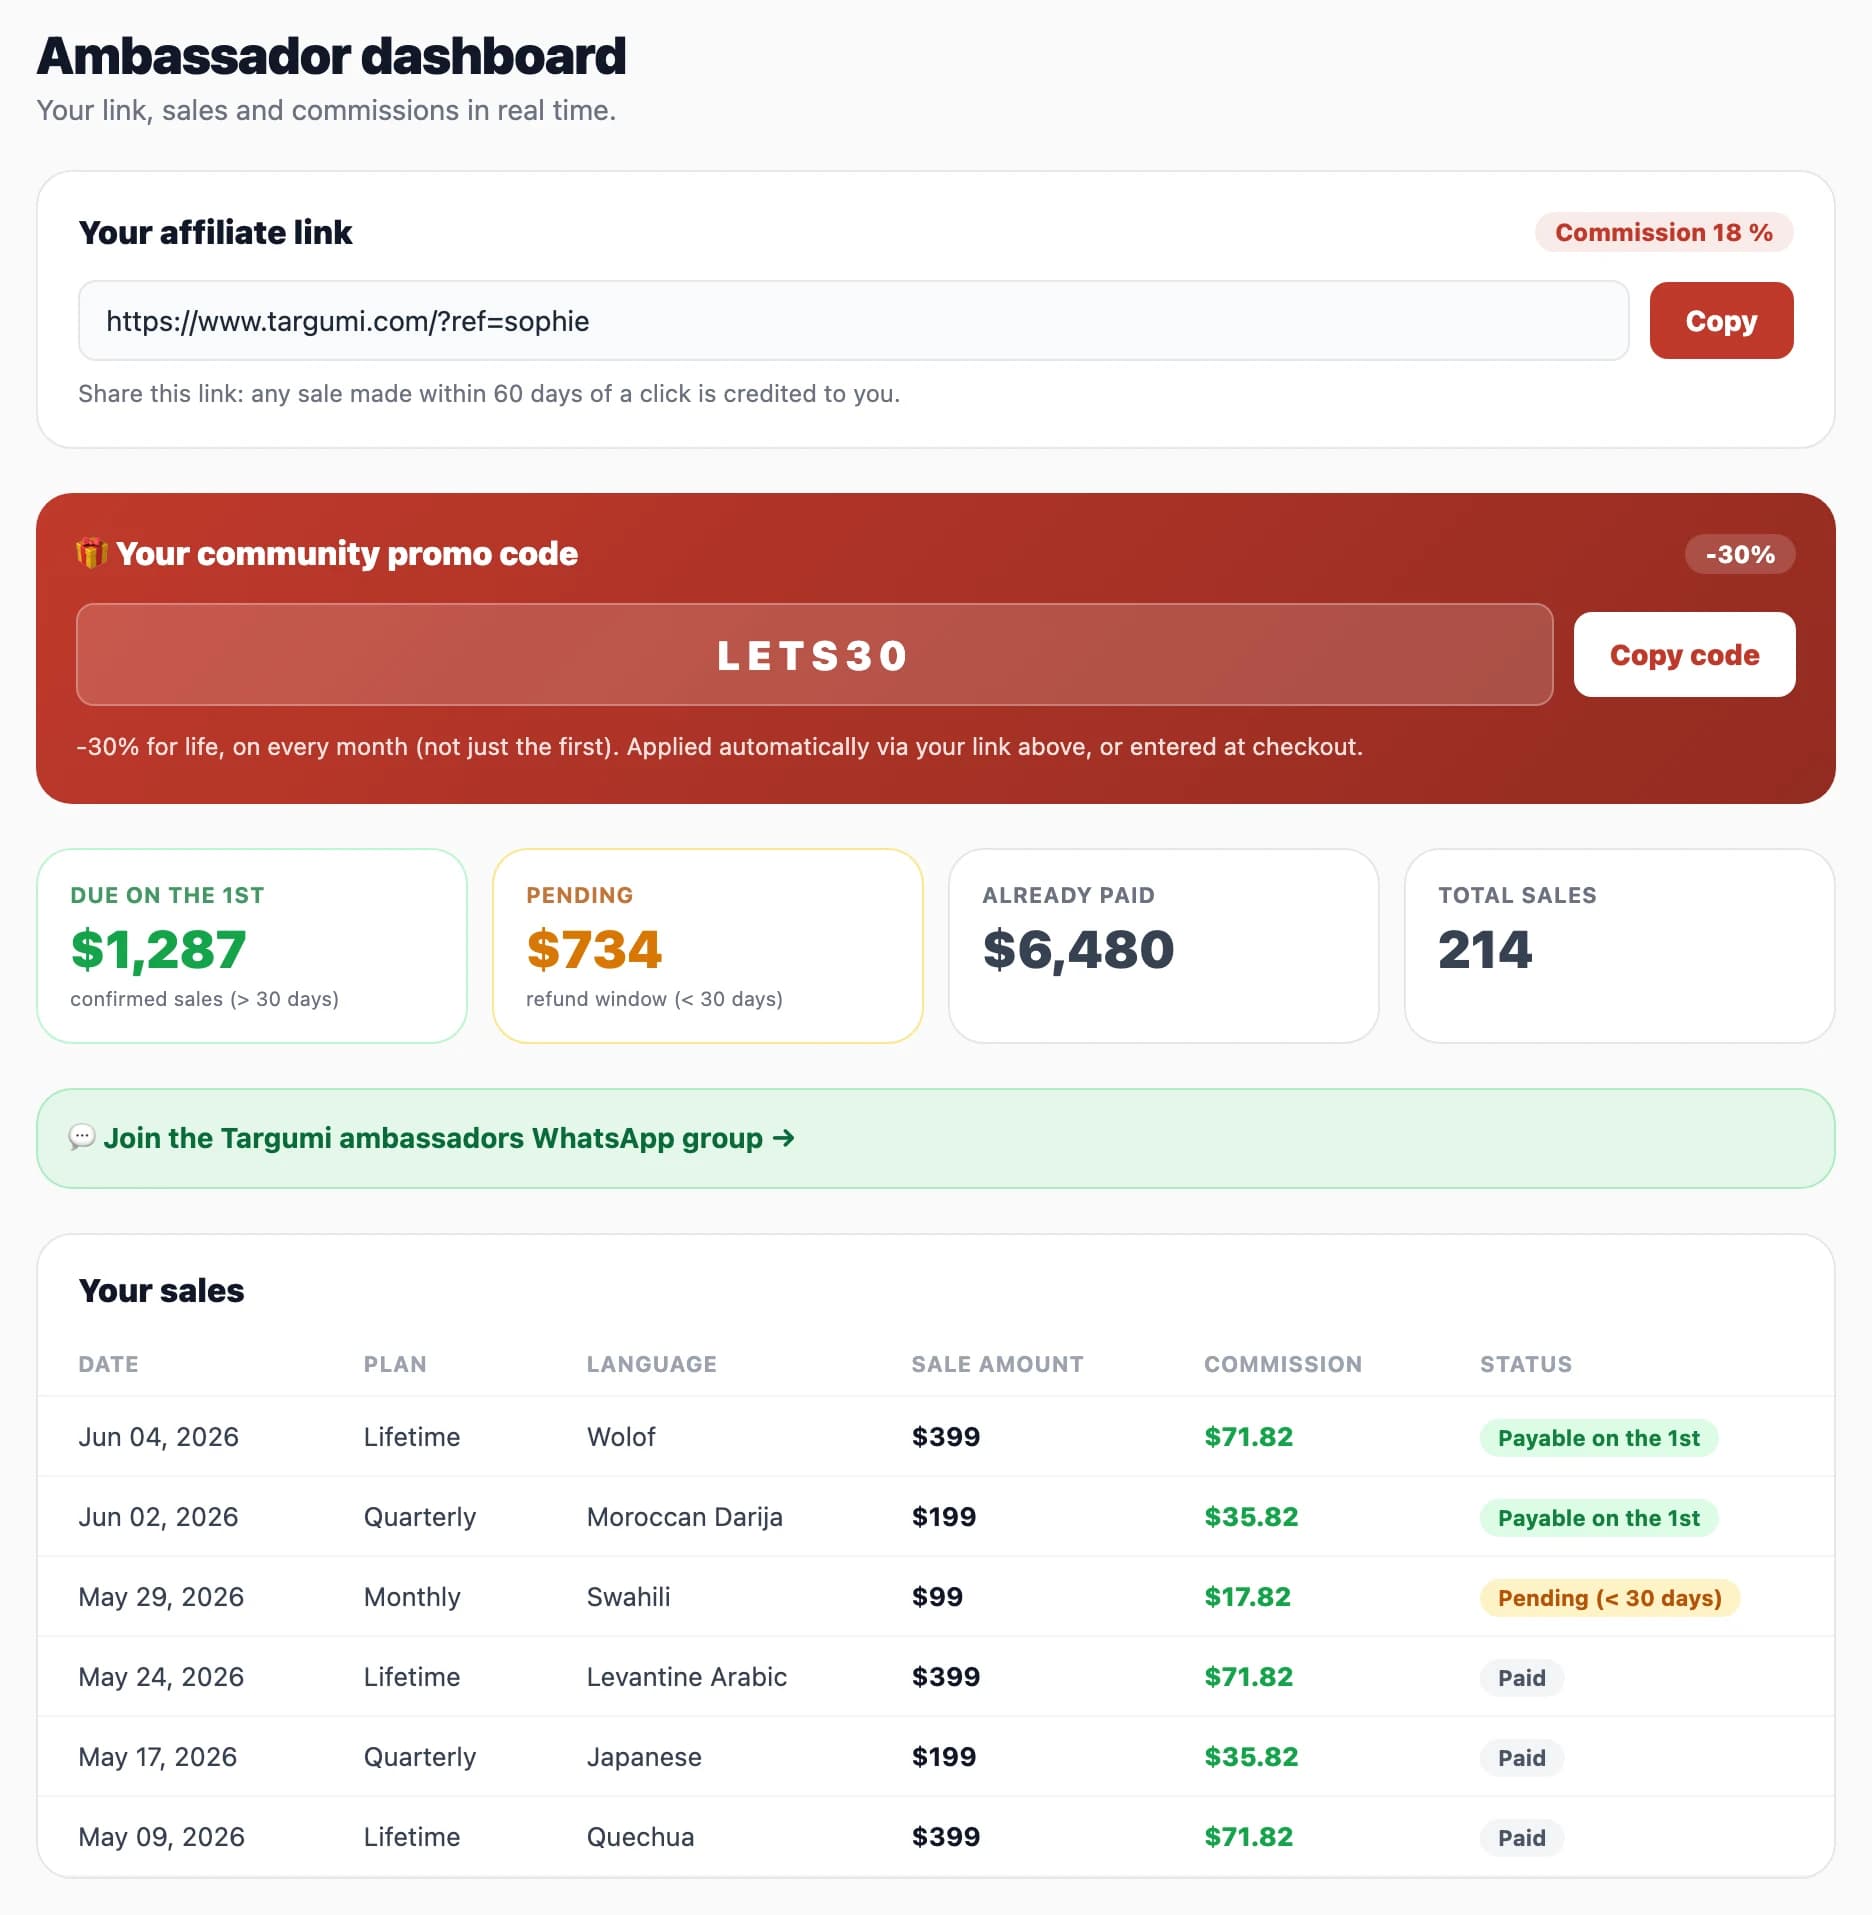
Task: Click the Paid badge in Quechua row
Action: coord(1522,1838)
